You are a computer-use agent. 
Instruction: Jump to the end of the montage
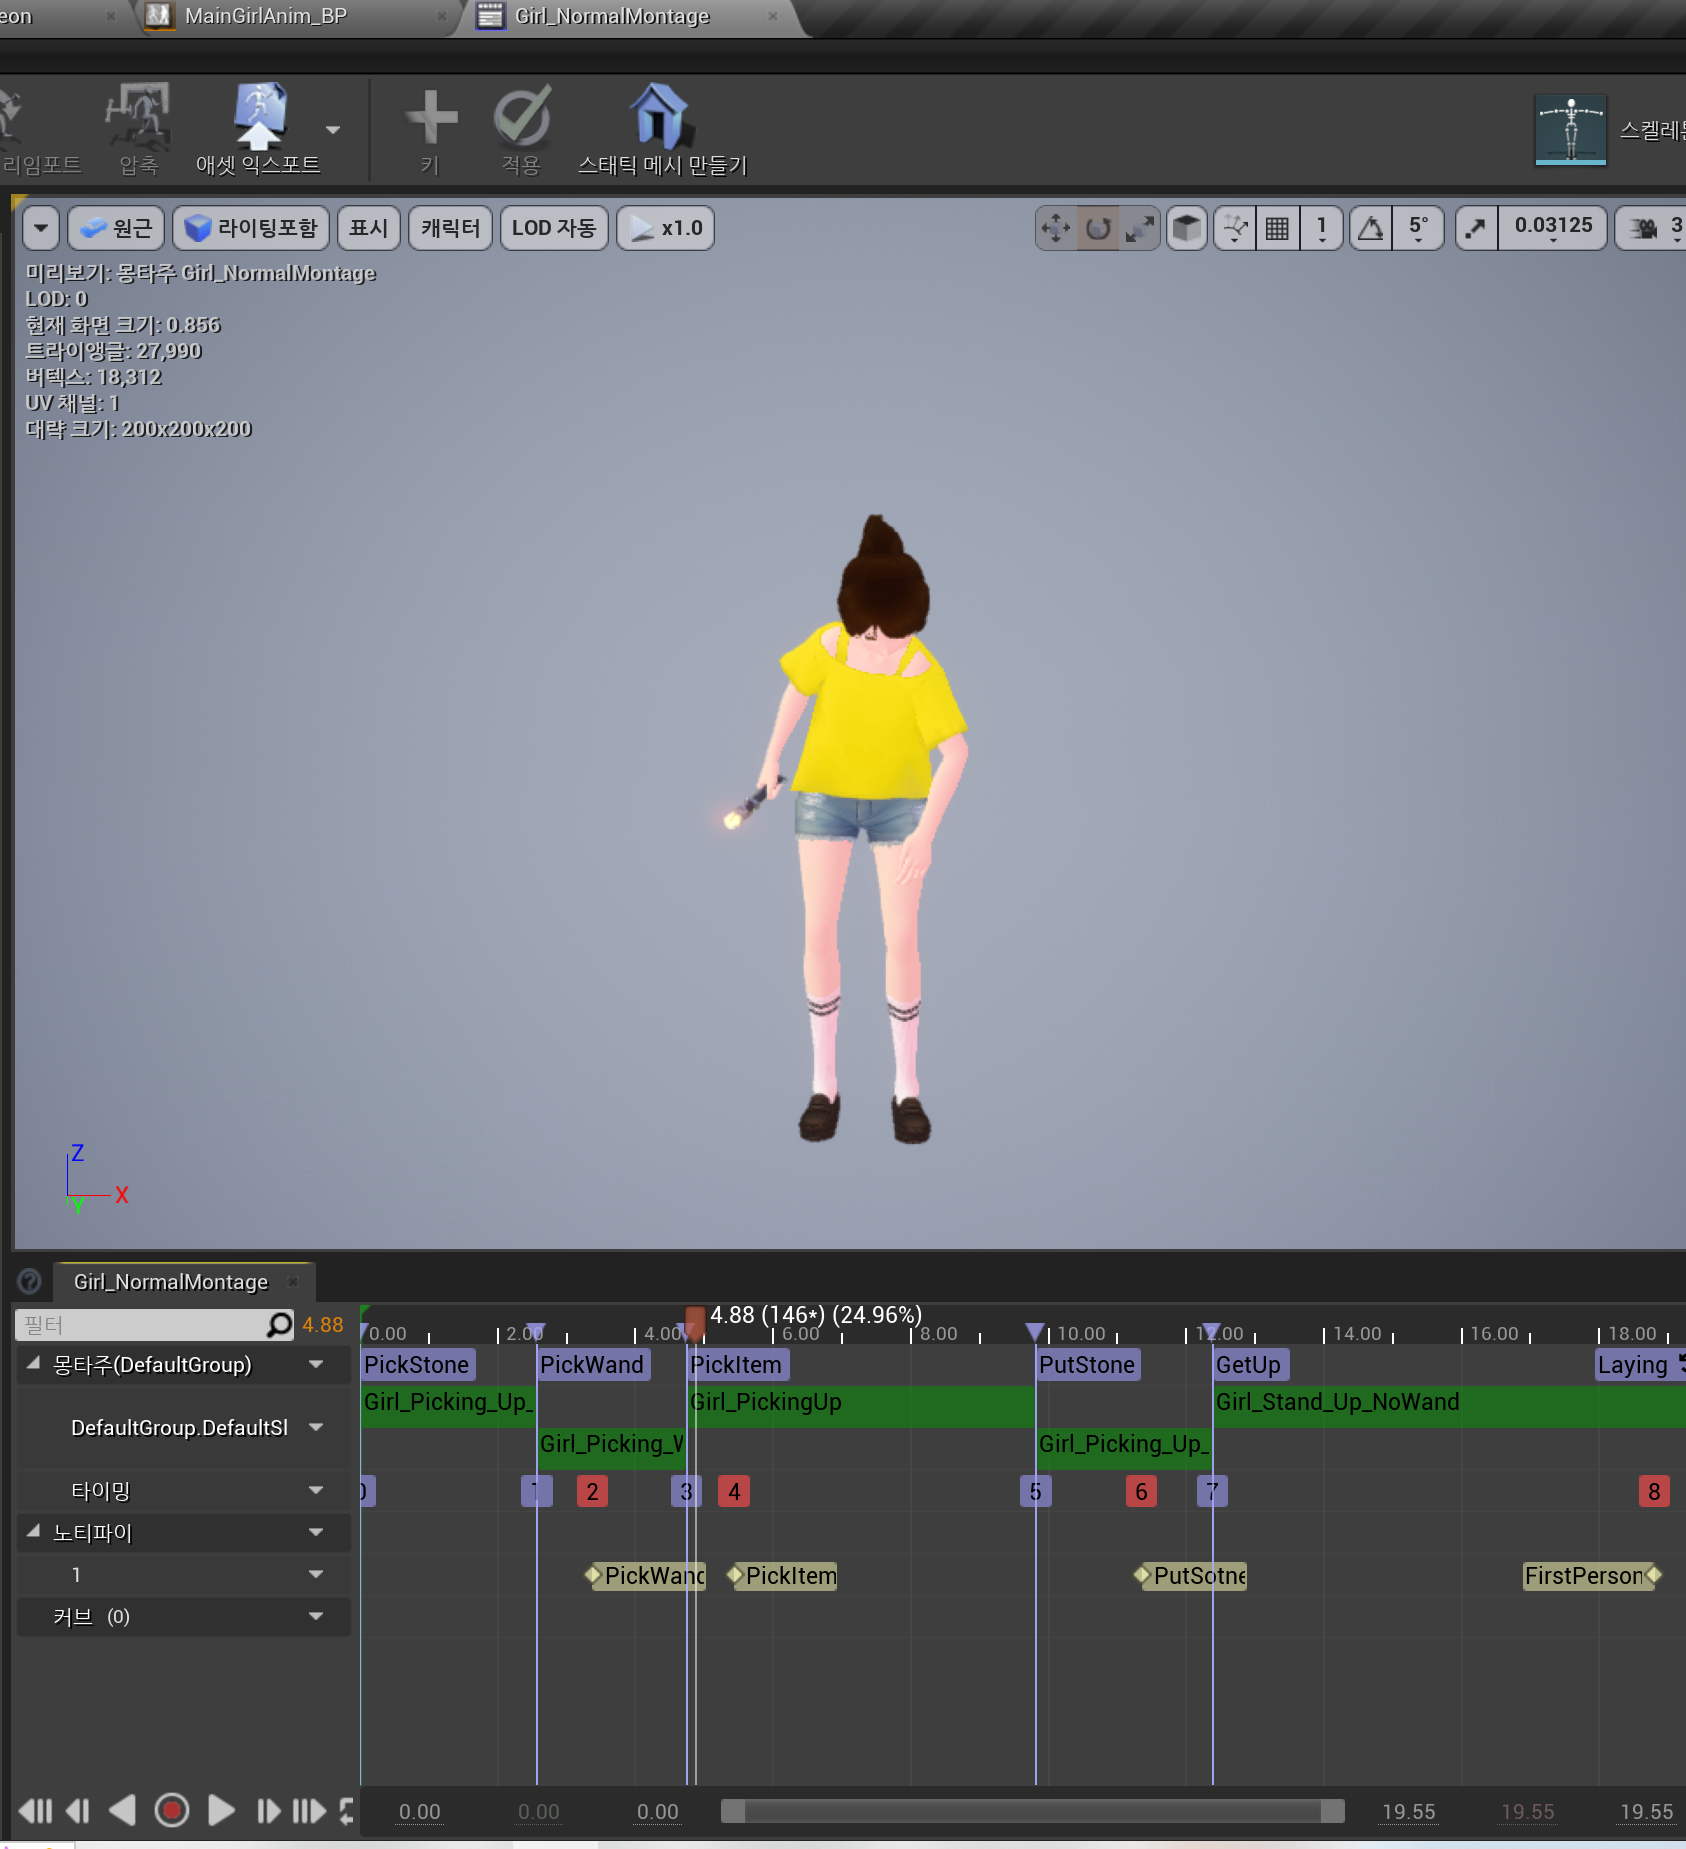(309, 1811)
